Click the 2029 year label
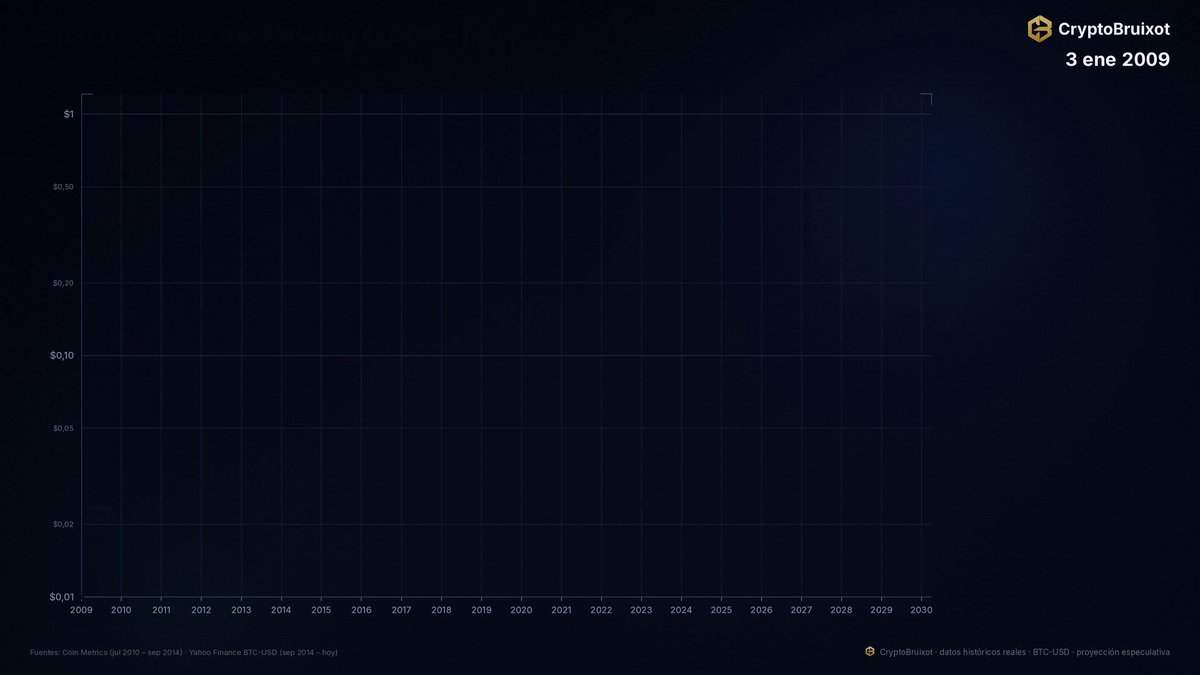Image resolution: width=1200 pixels, height=675 pixels. pos(881,610)
